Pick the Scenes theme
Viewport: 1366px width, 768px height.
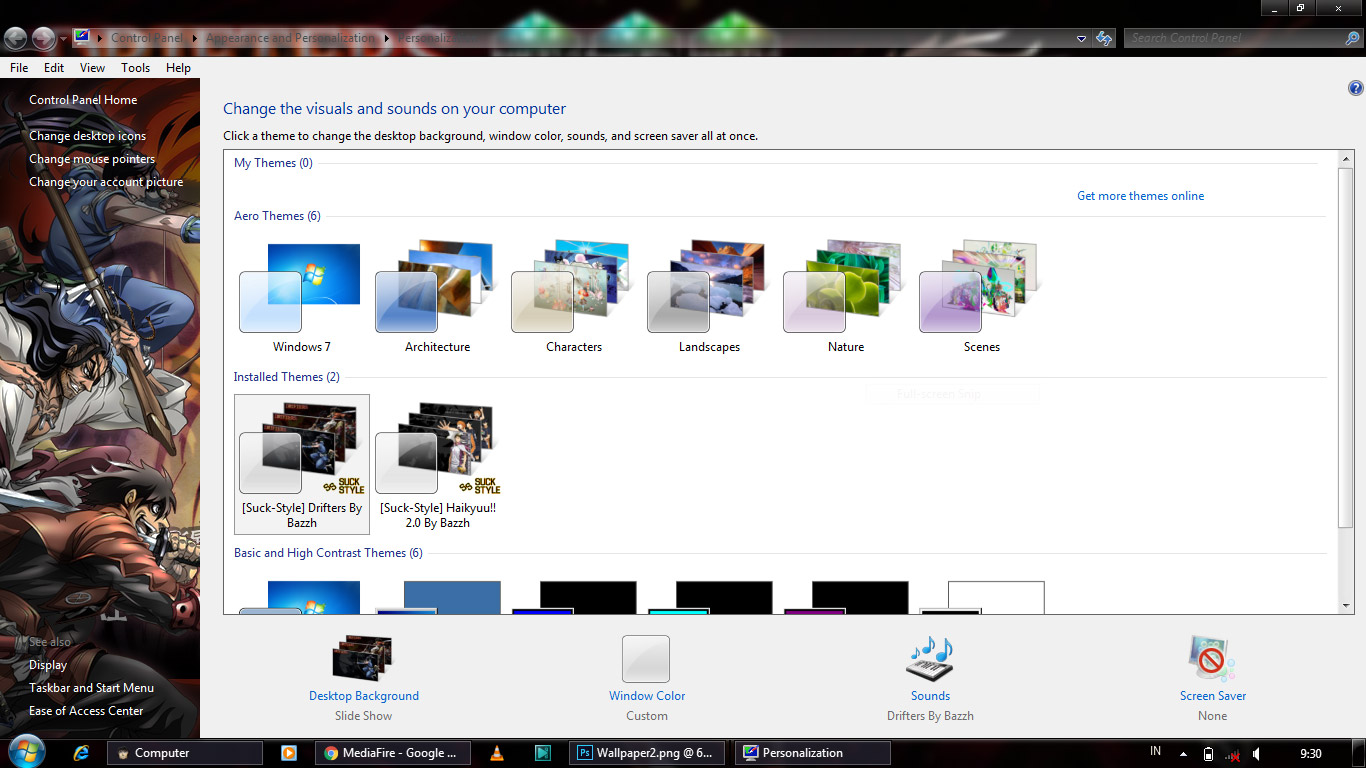(981, 297)
